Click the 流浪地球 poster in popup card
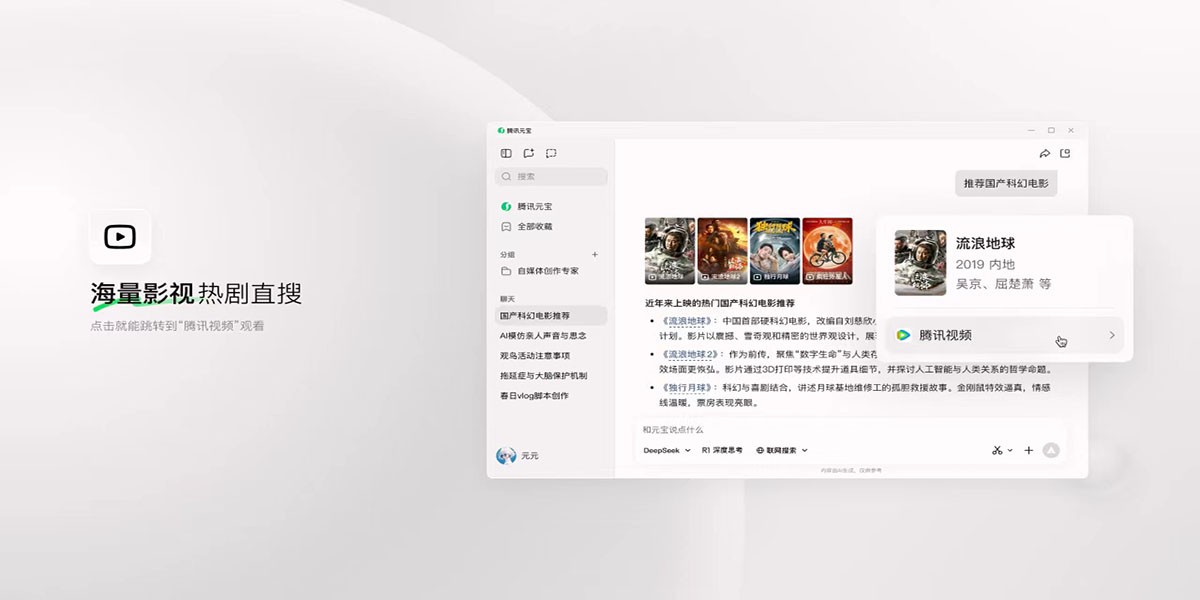Image resolution: width=1200 pixels, height=600 pixels. pyautogui.click(x=920, y=262)
